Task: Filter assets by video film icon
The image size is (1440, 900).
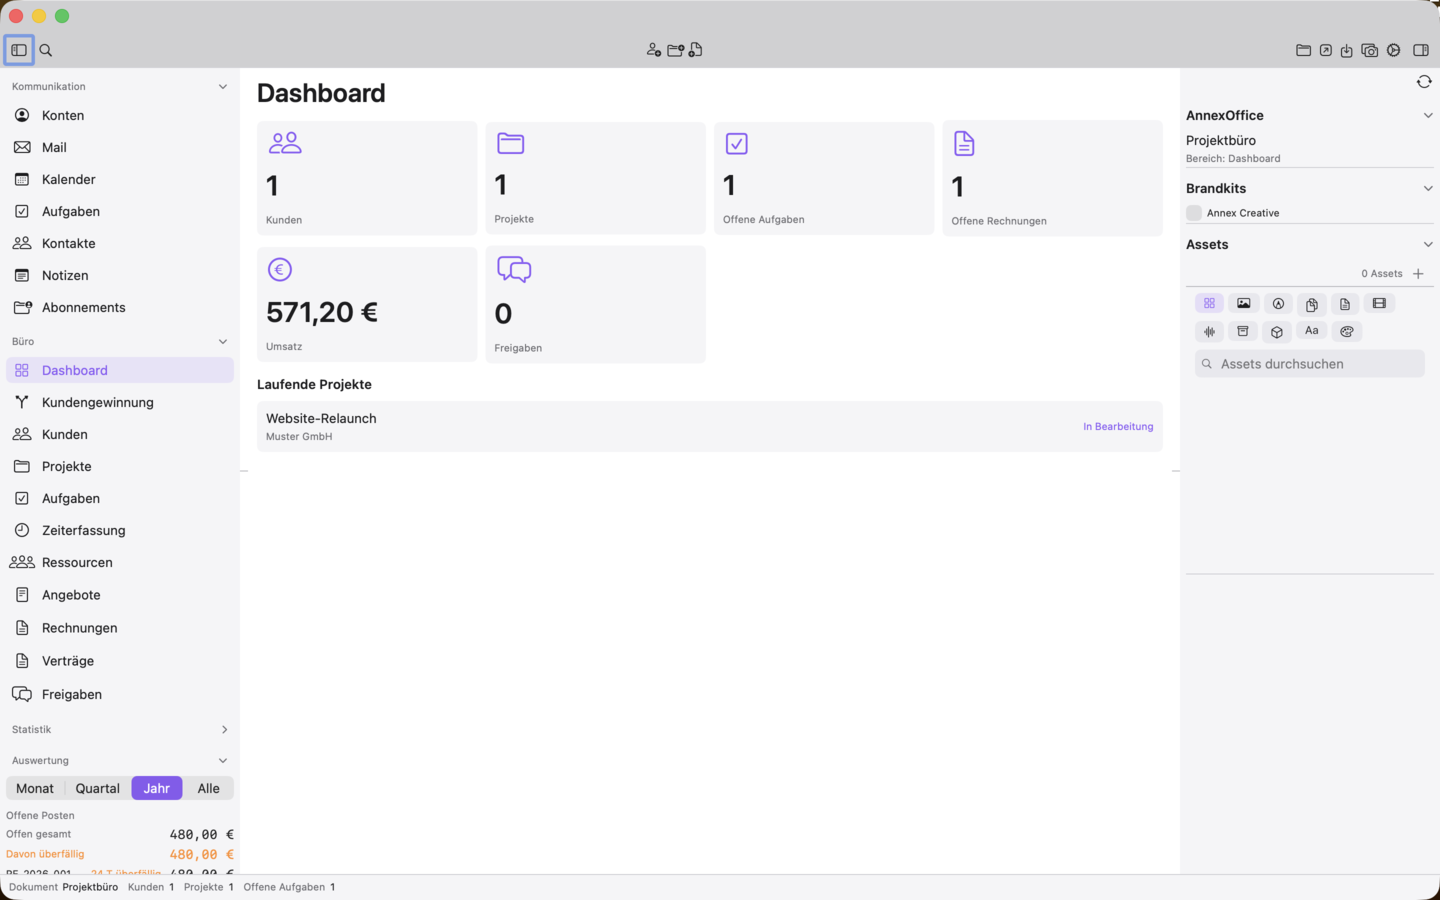Action: coord(1380,303)
